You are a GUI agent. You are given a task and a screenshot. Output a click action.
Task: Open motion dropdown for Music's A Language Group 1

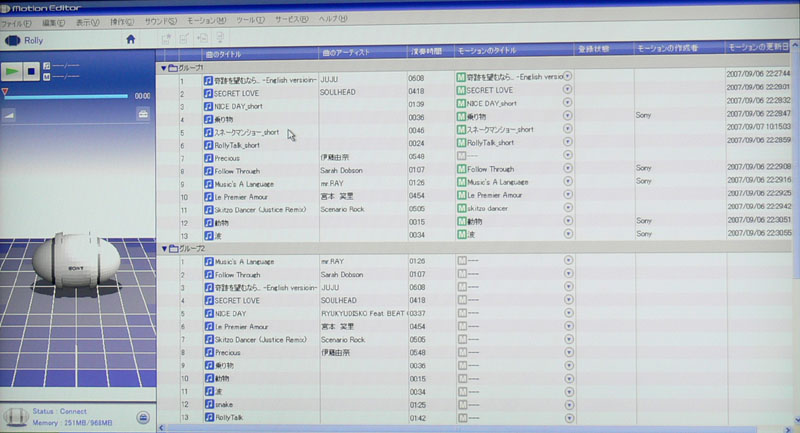coord(568,181)
